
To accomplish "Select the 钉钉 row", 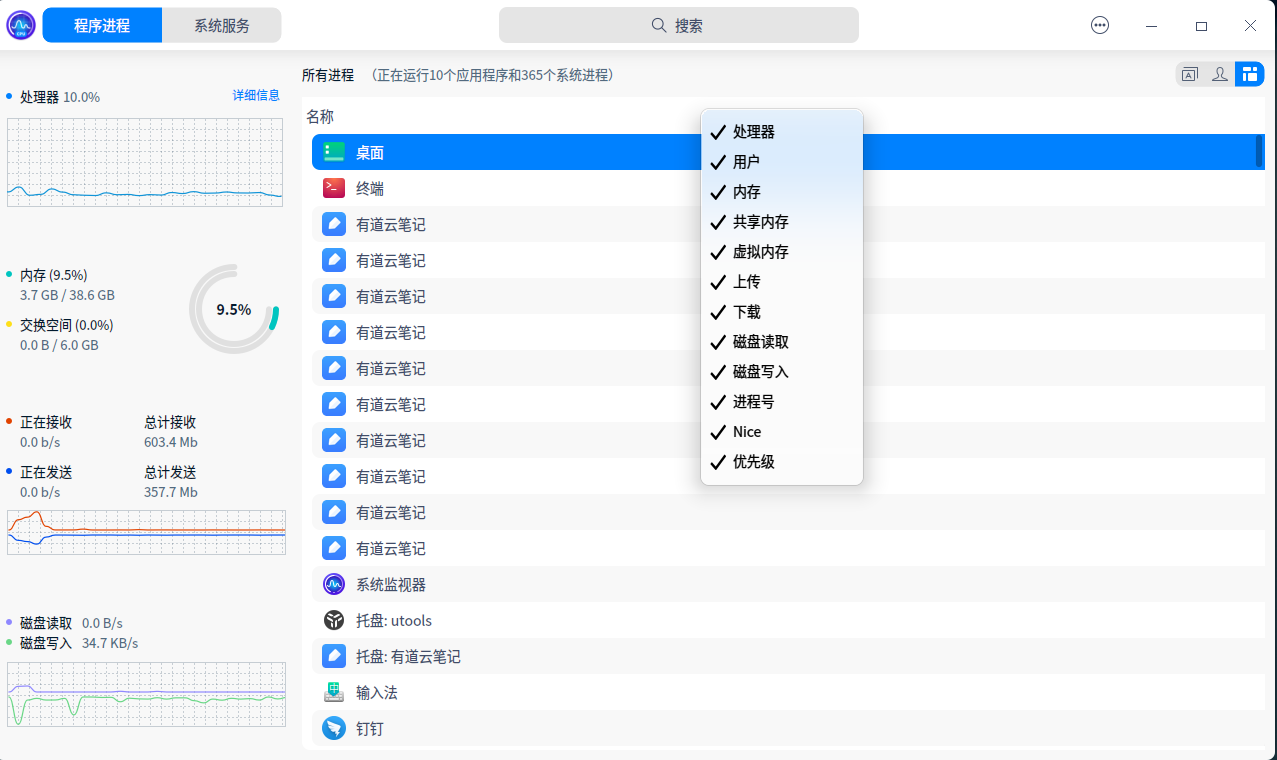I will 788,728.
